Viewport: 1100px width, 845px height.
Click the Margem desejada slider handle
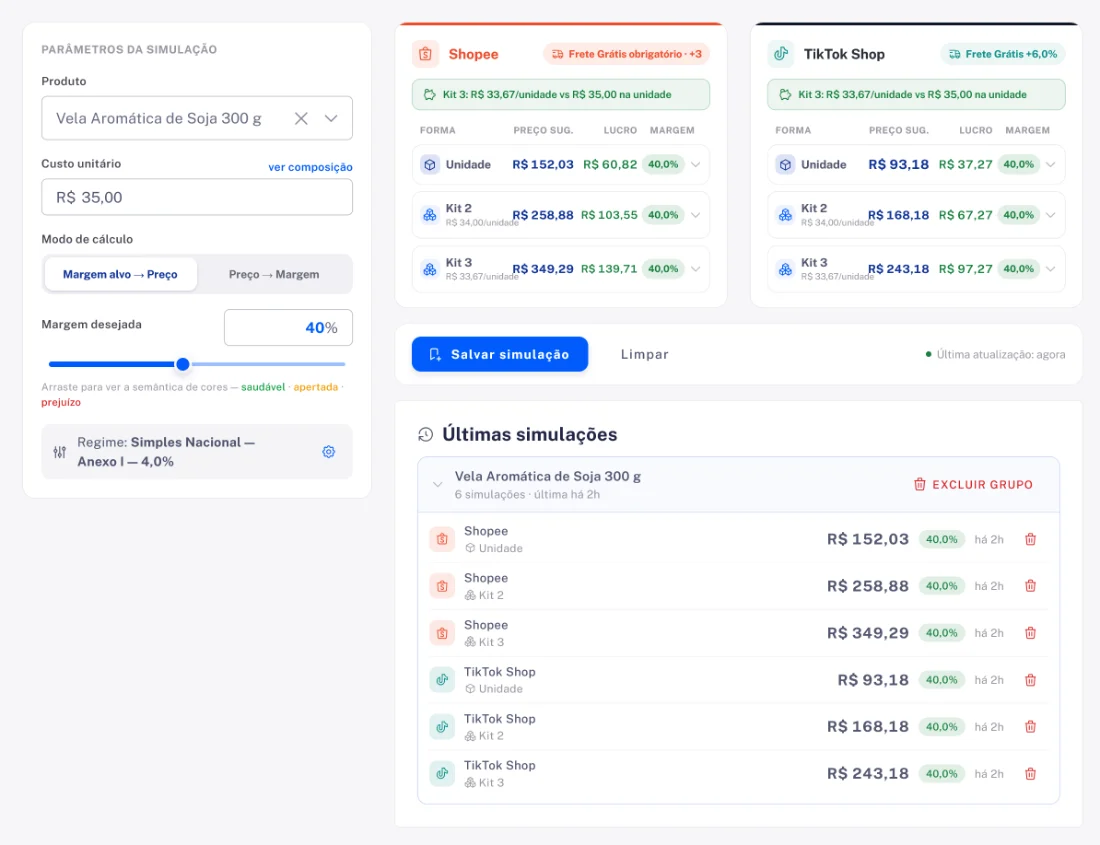183,364
